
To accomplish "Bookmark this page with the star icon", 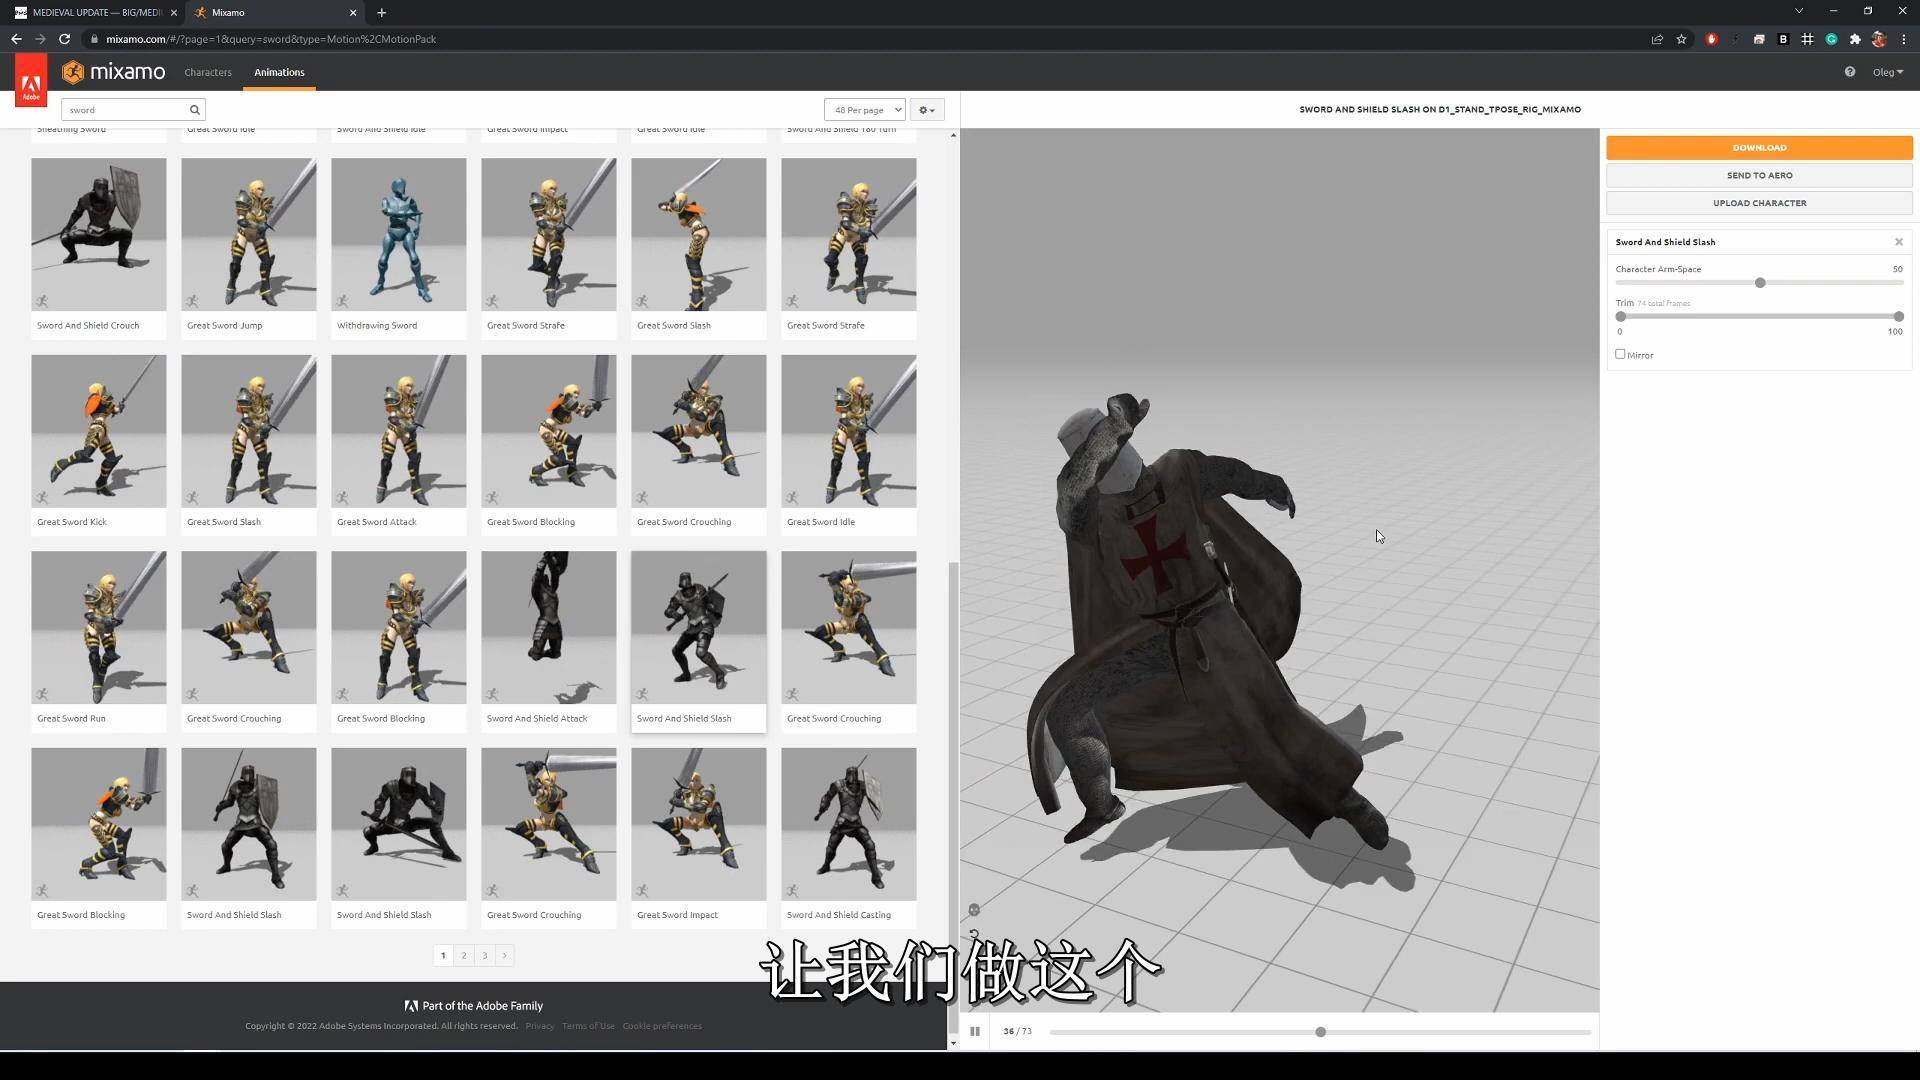I will coord(1682,39).
